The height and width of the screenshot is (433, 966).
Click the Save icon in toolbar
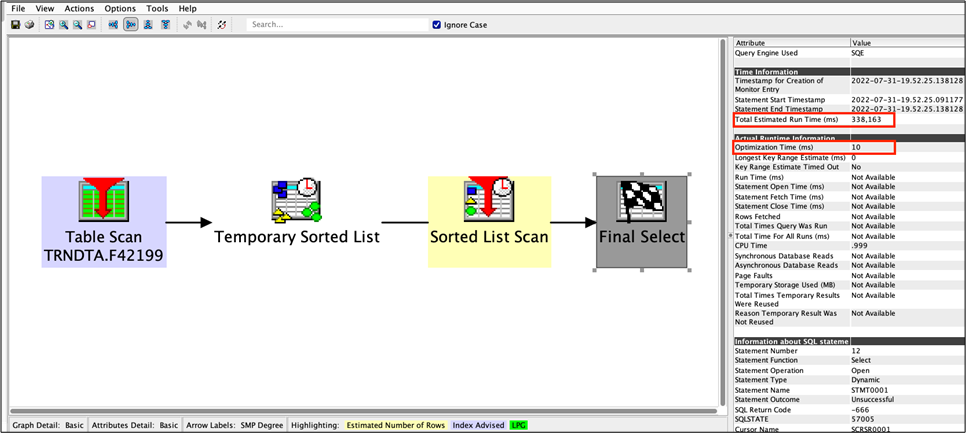16,24
